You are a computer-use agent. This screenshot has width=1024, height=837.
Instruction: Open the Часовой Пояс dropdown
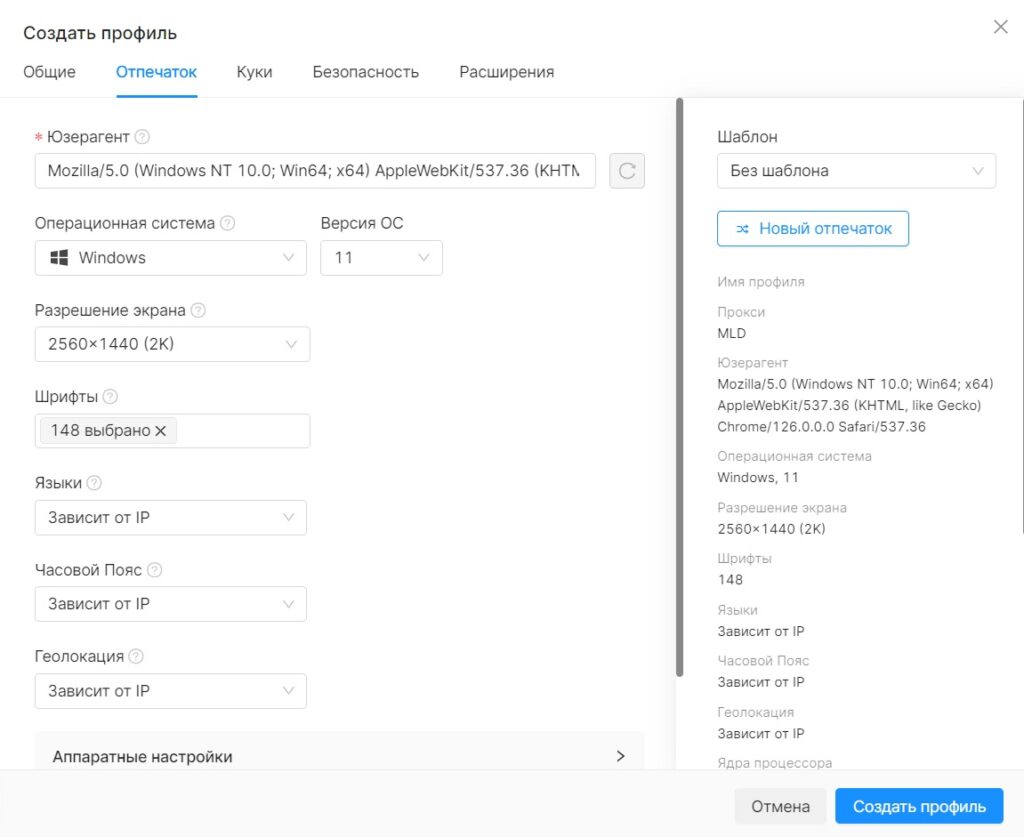170,604
